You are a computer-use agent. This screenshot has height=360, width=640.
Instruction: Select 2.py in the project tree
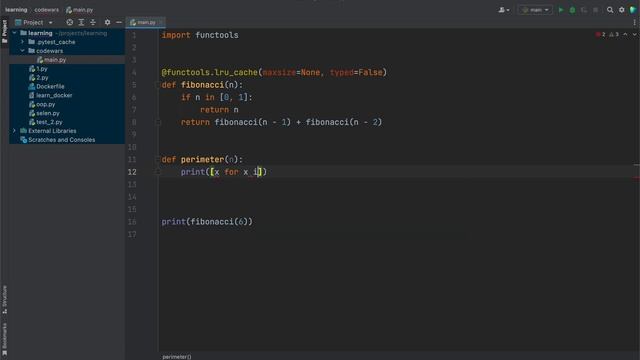67,78
